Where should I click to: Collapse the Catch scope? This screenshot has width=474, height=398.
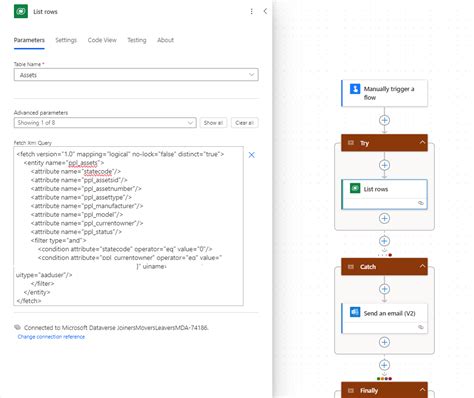point(422,266)
